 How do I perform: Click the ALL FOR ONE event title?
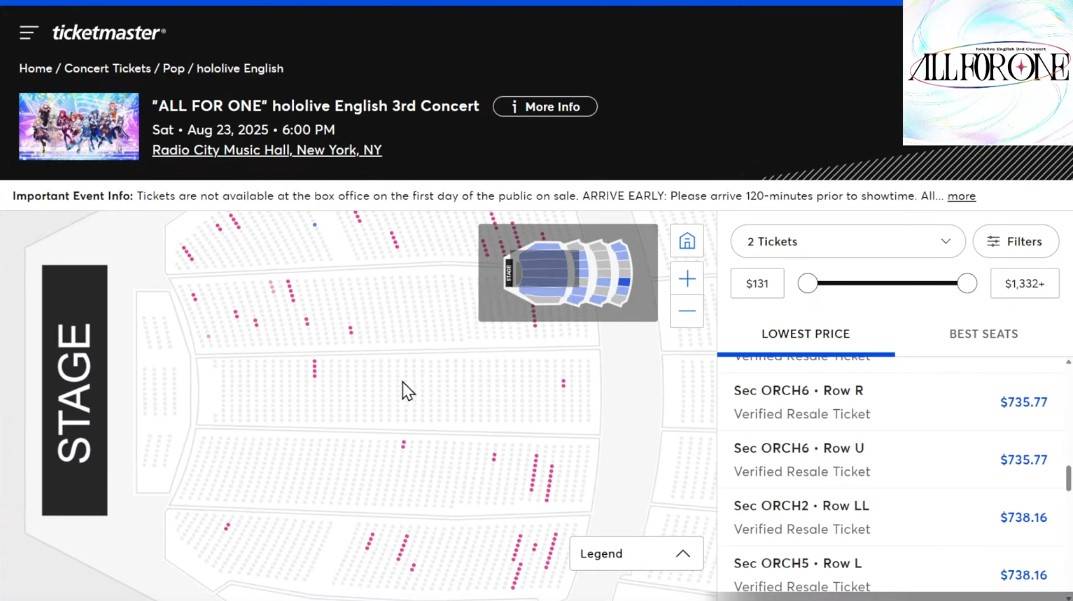(315, 106)
